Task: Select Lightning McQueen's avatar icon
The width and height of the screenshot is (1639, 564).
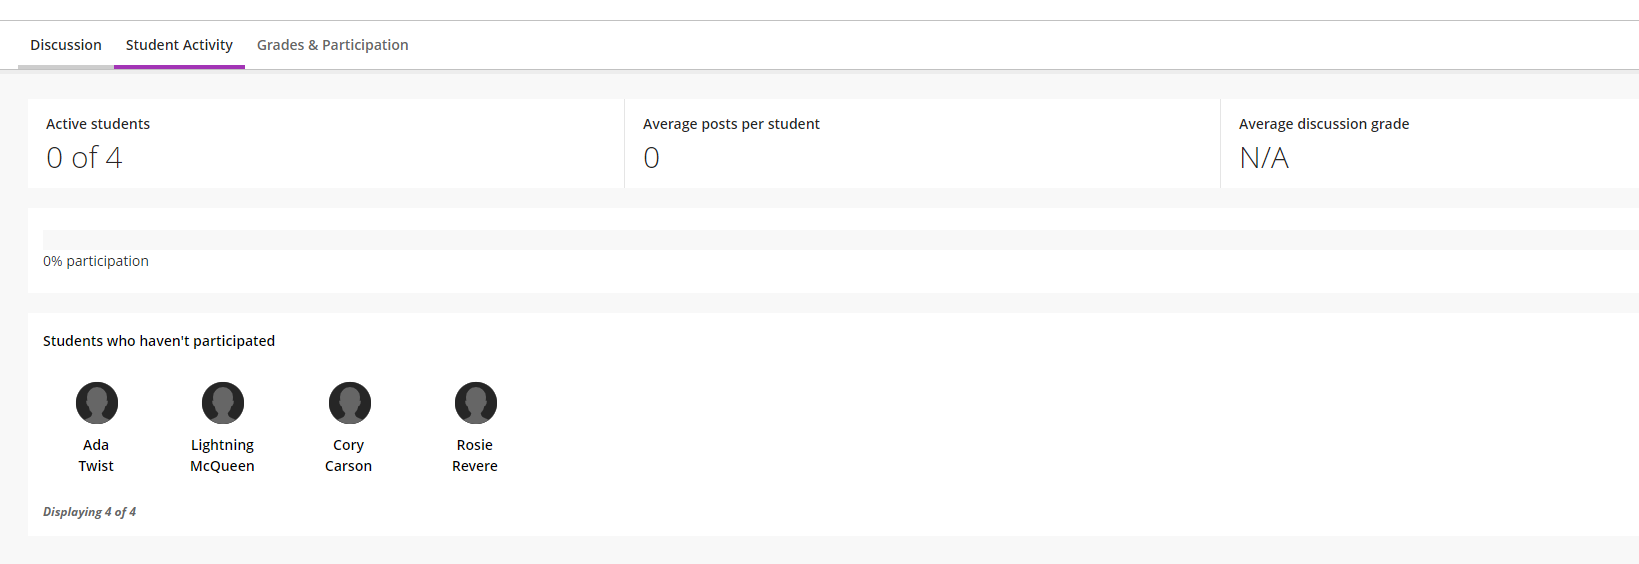Action: pos(223,403)
